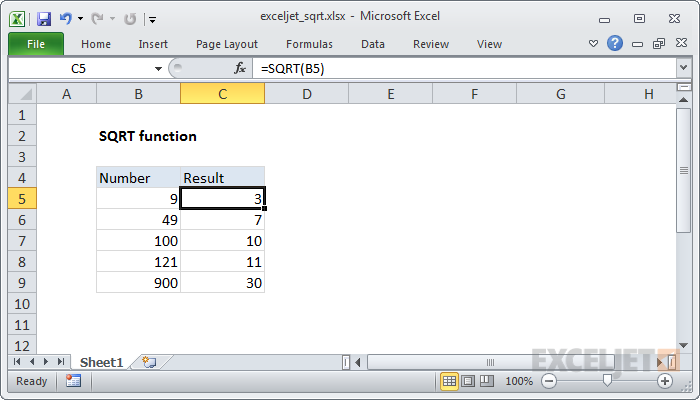The image size is (700, 400).
Task: Go to first sheet navigation arrow
Action: [x=17, y=362]
